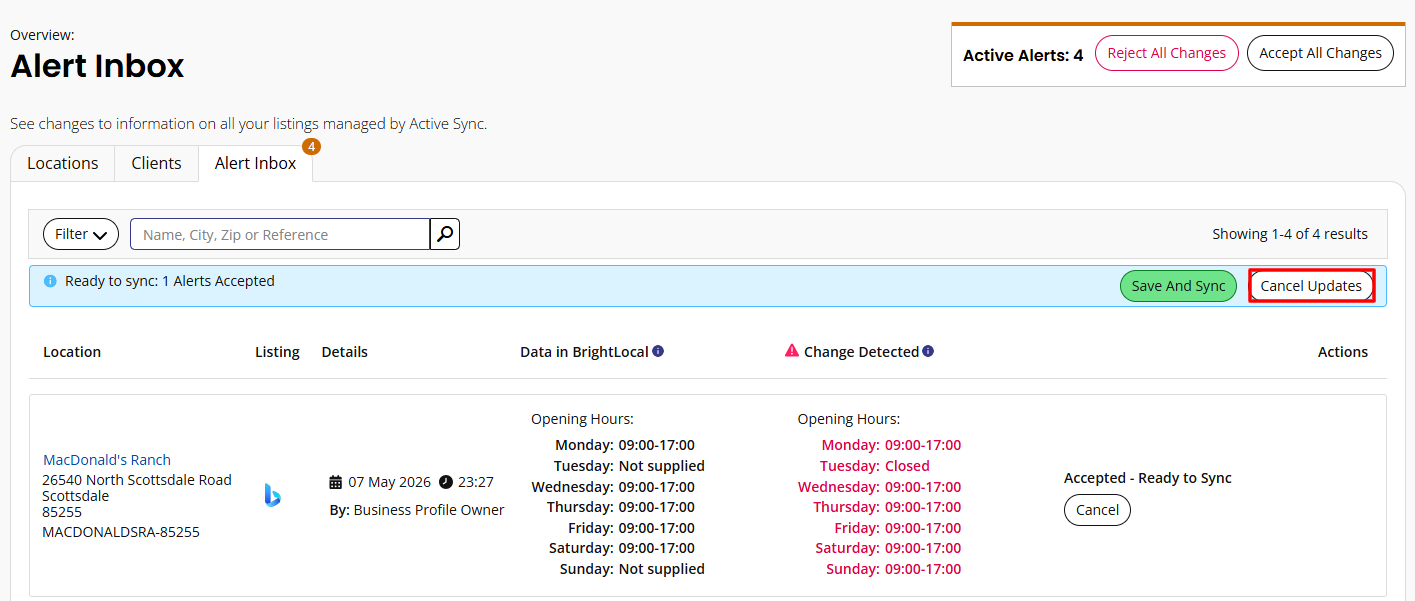Click Save And Sync button

click(x=1178, y=286)
